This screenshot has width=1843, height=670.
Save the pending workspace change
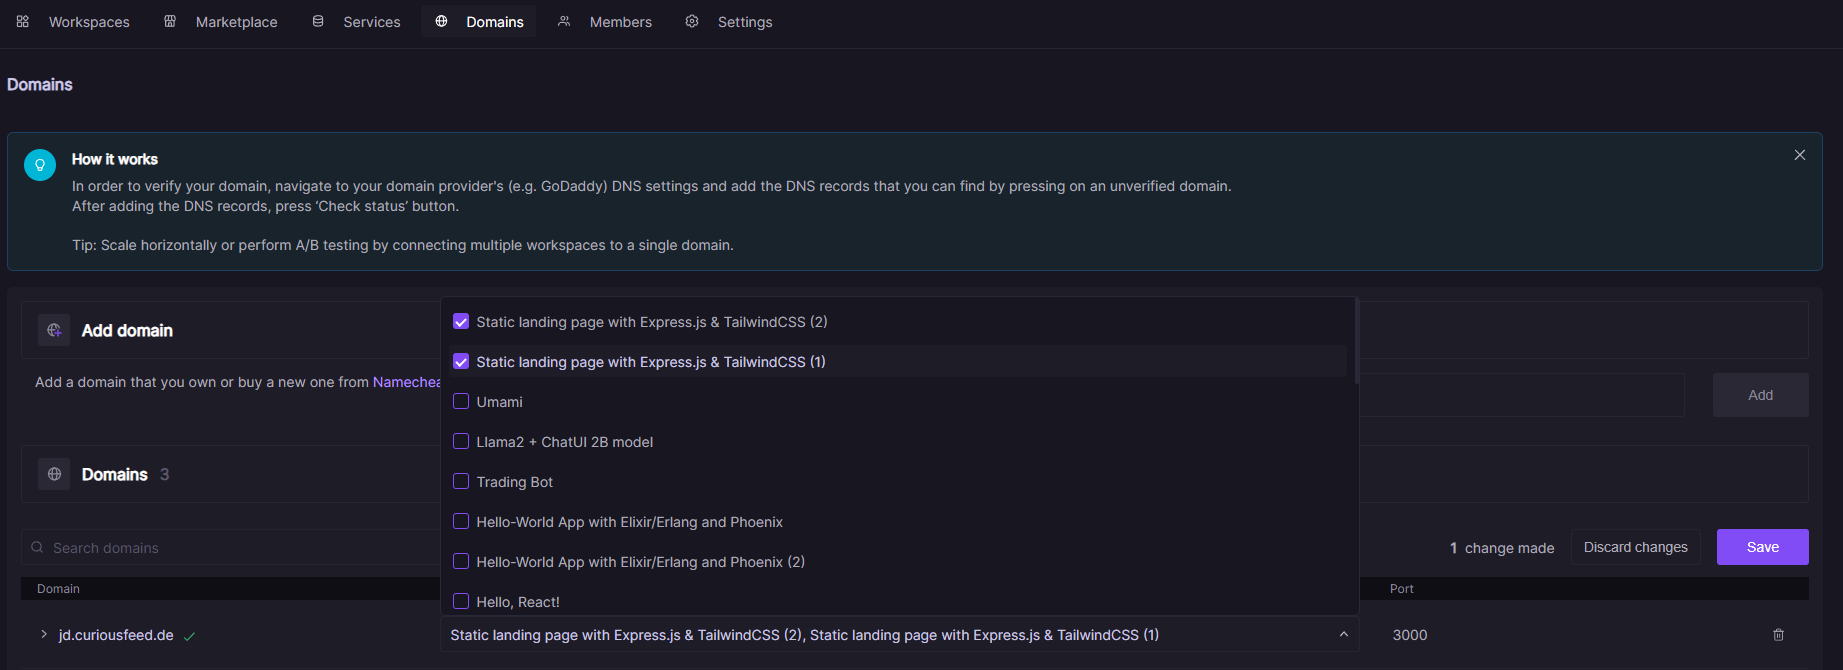(x=1762, y=547)
